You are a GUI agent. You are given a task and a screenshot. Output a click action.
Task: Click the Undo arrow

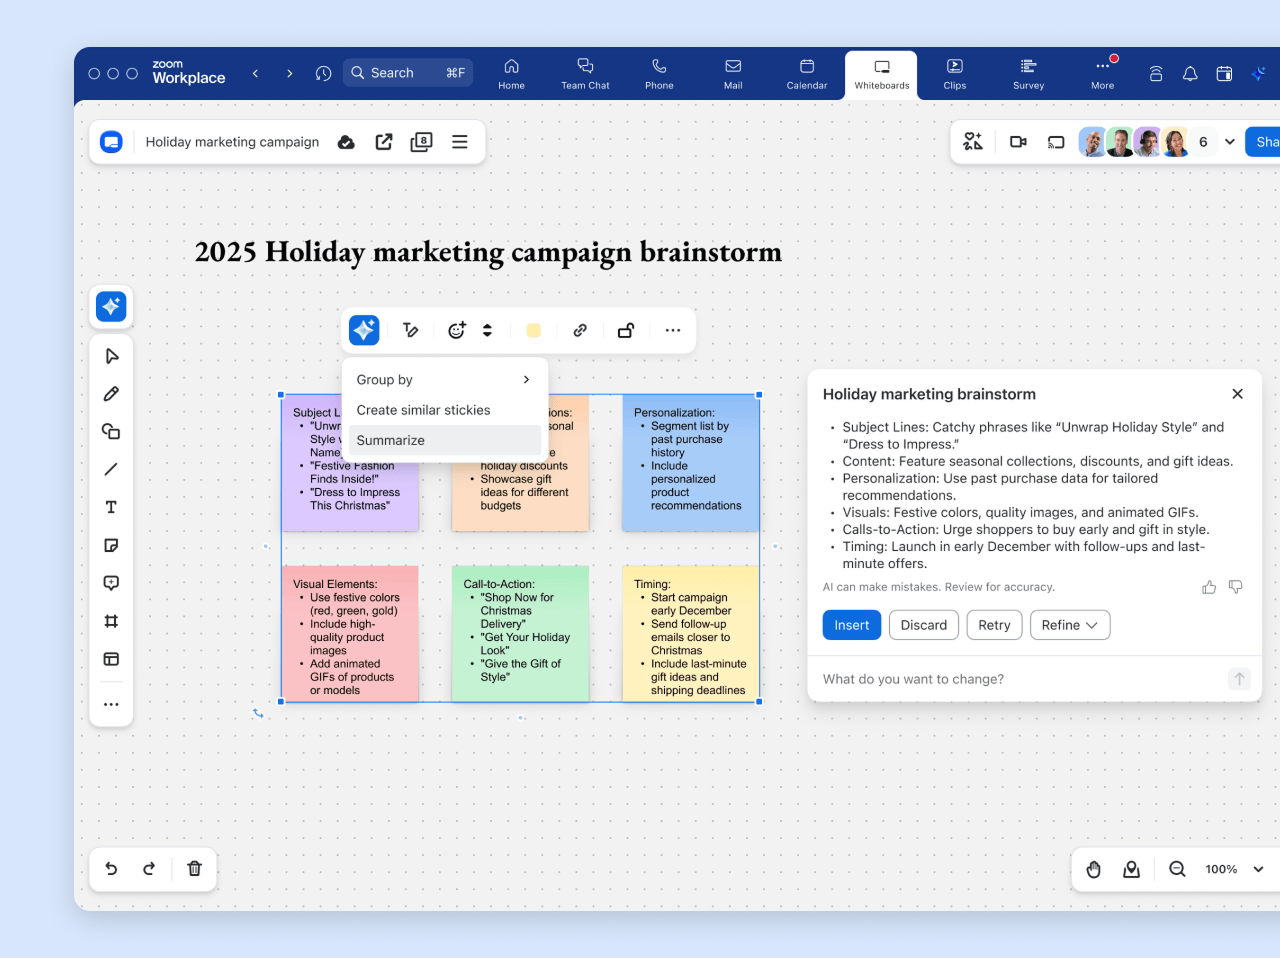[111, 869]
